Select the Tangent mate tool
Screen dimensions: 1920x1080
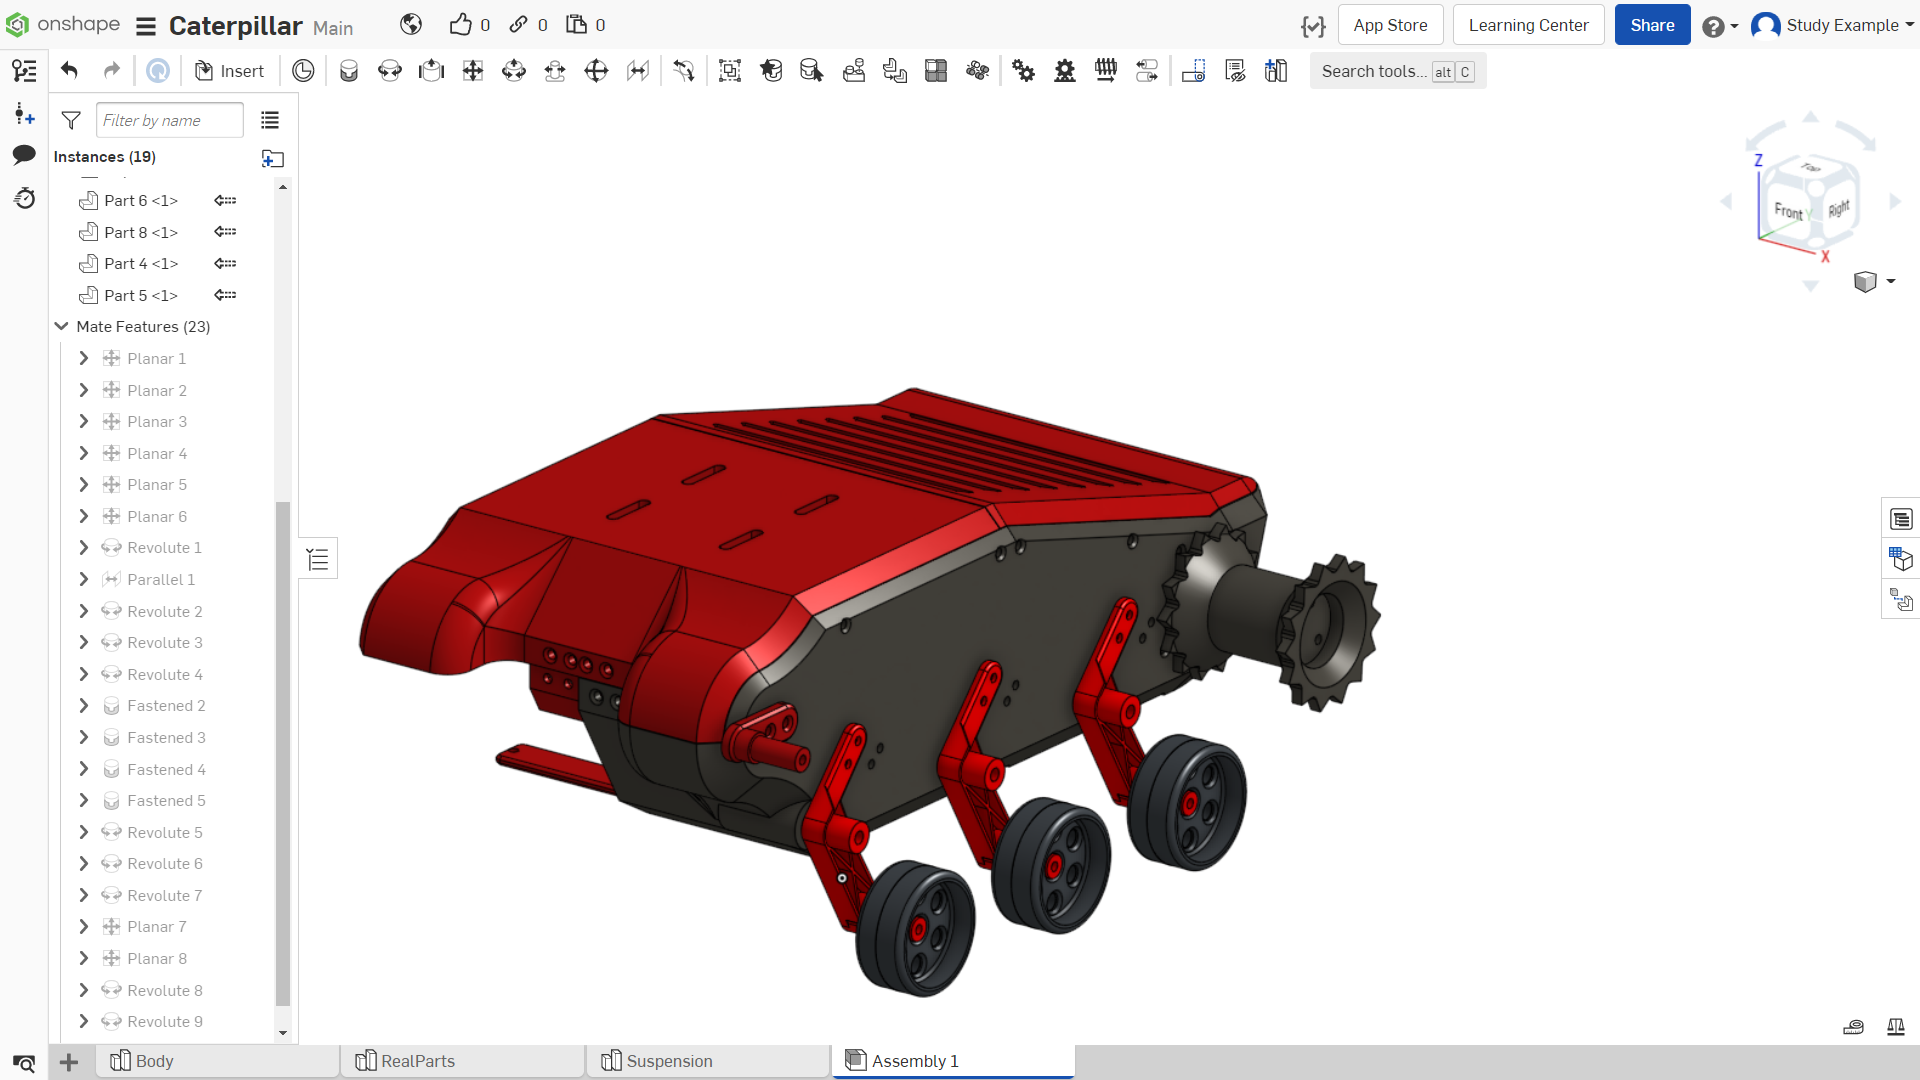coord(684,70)
